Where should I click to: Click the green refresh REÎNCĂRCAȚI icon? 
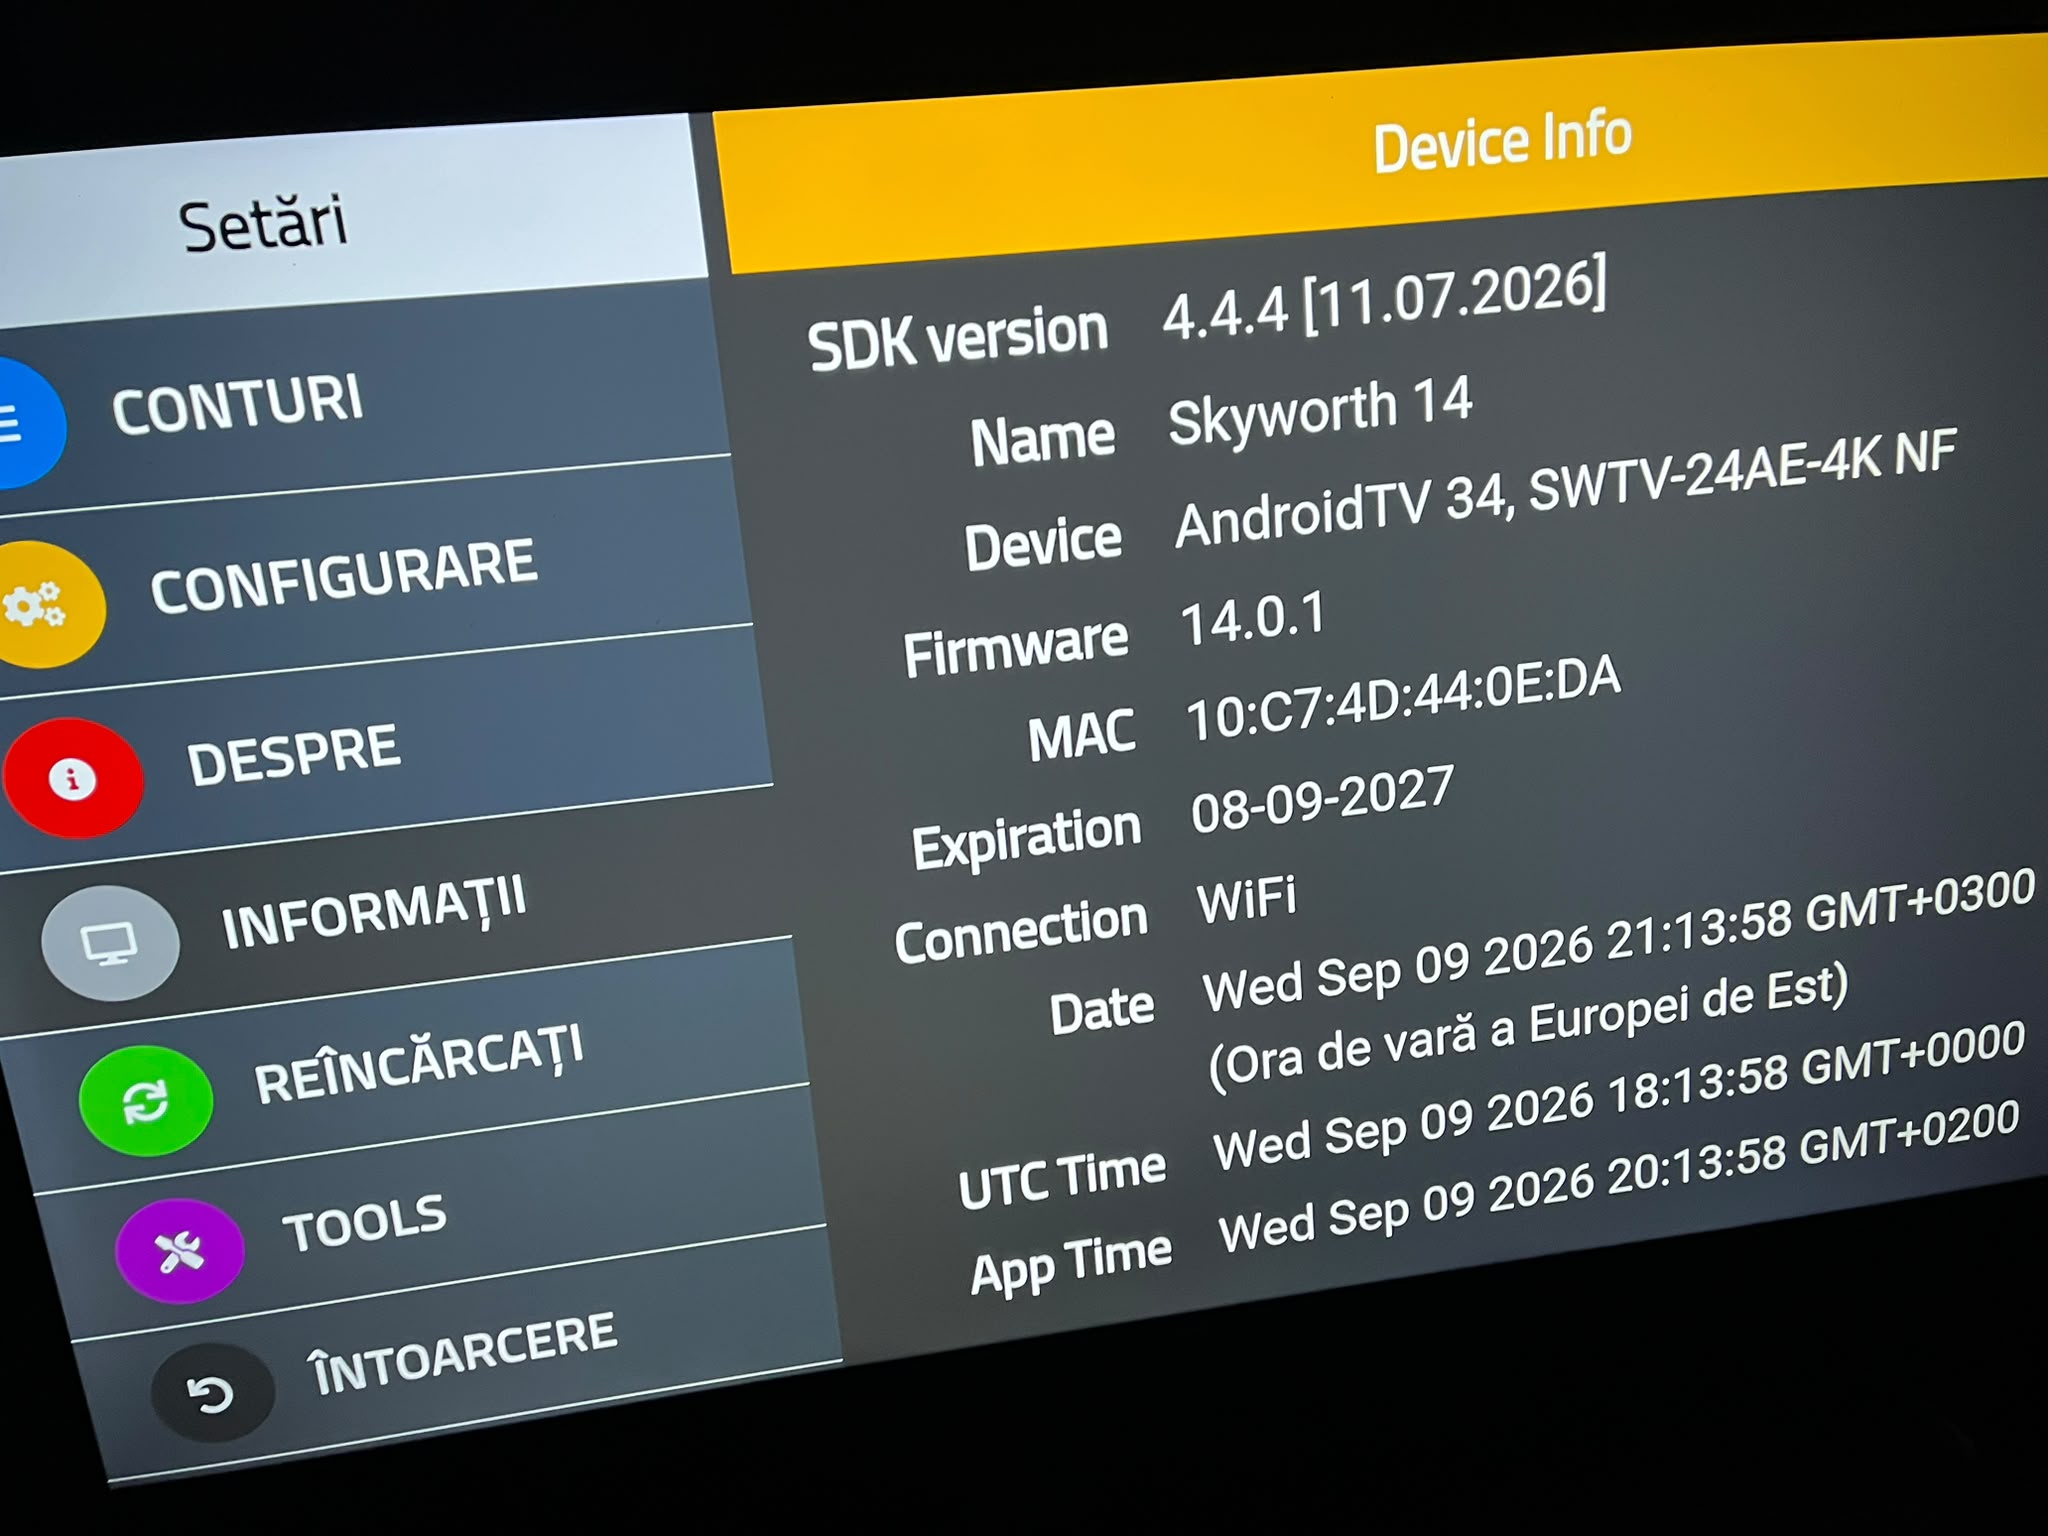pos(146,1100)
